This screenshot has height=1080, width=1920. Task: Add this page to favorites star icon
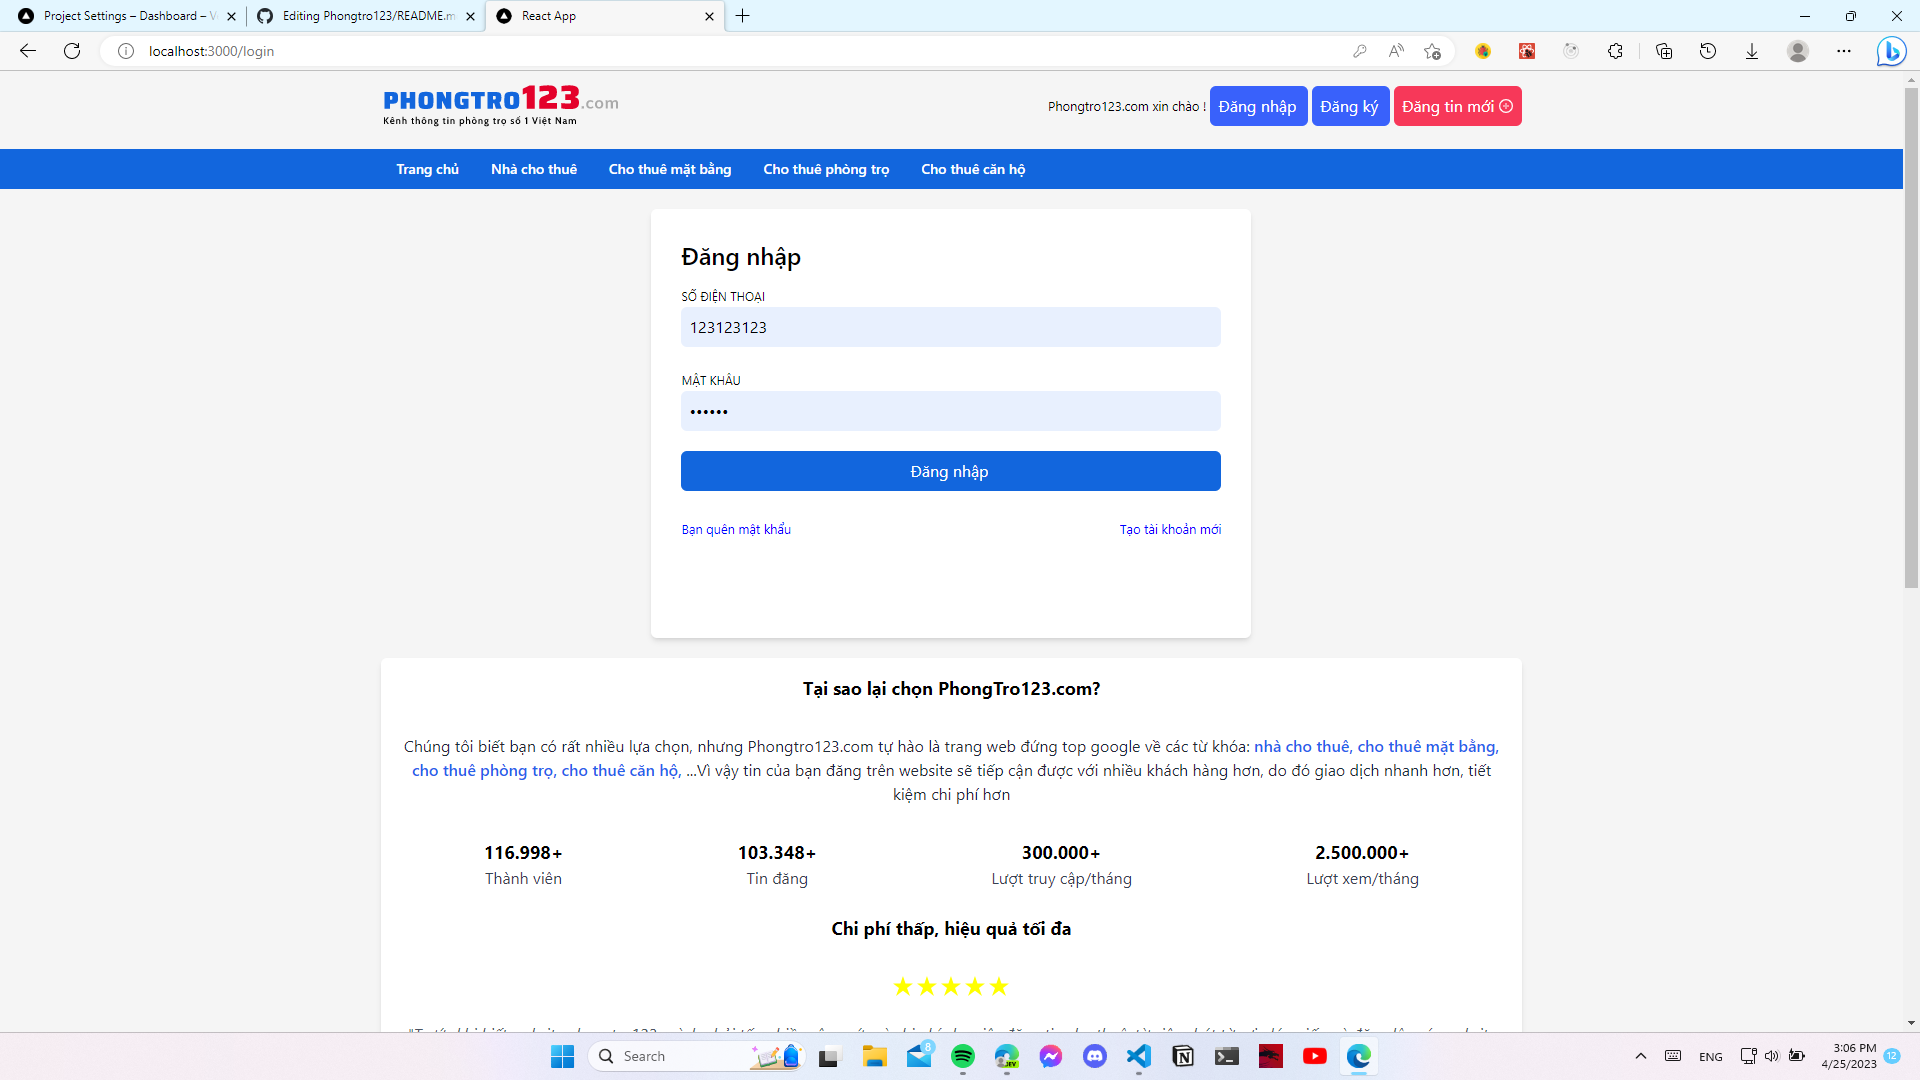click(1433, 51)
